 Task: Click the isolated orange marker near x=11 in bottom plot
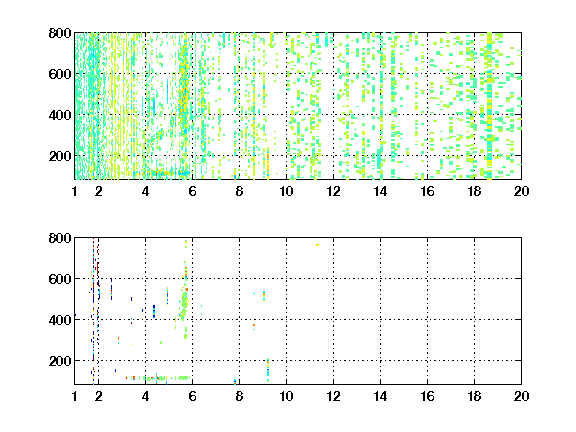pyautogui.click(x=317, y=245)
